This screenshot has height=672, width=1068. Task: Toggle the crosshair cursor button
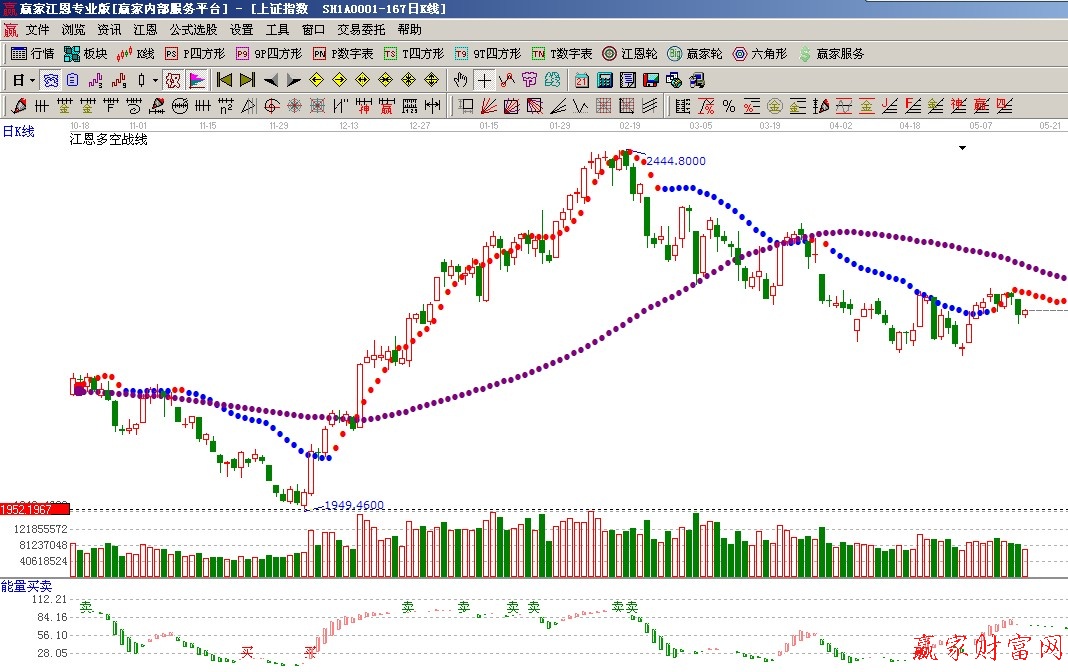click(484, 80)
